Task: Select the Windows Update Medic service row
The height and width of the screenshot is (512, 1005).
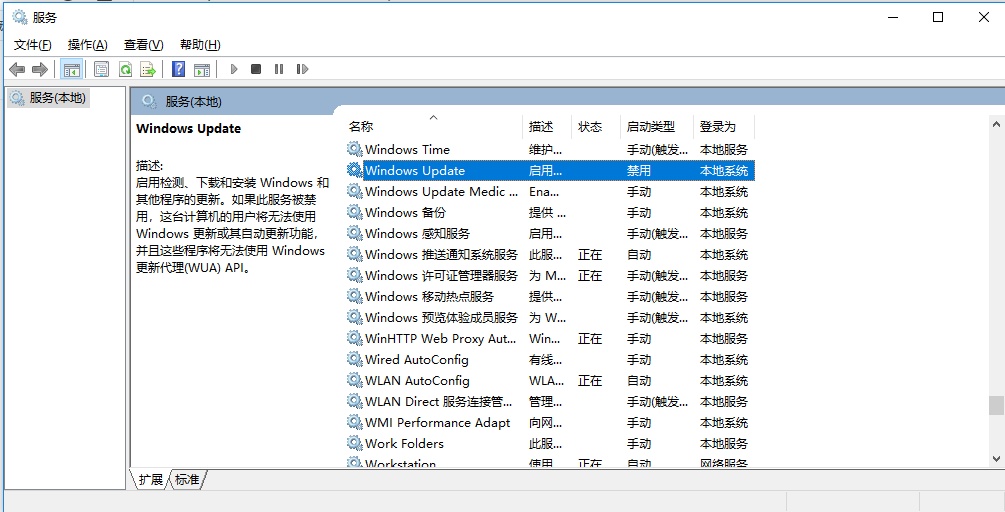Action: [x=551, y=192]
